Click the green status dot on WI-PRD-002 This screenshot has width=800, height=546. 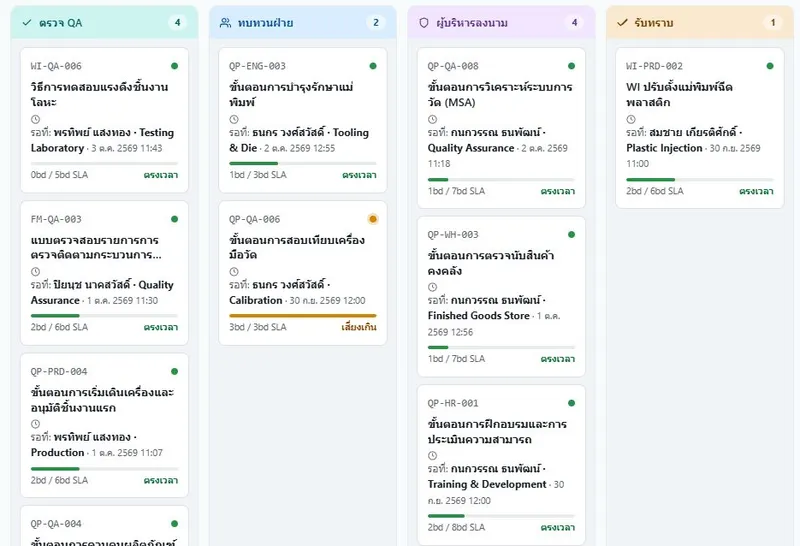click(x=770, y=66)
